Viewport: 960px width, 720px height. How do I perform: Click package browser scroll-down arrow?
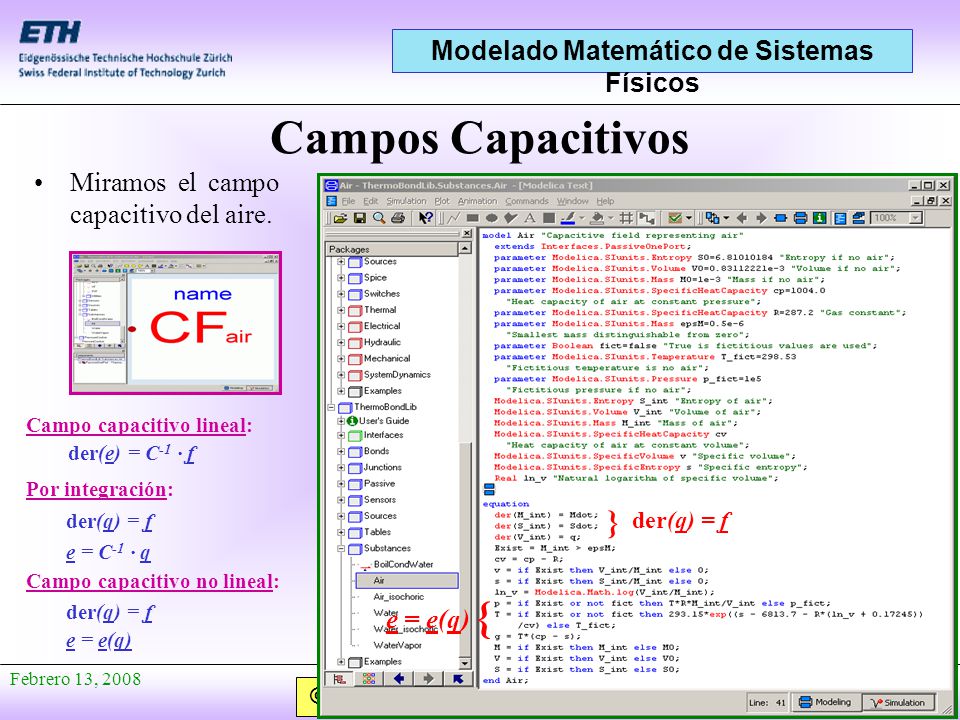tap(465, 663)
